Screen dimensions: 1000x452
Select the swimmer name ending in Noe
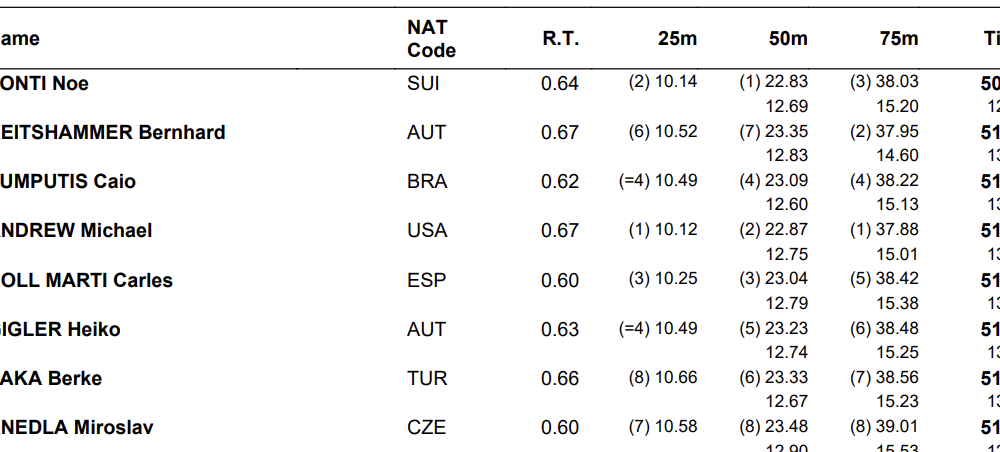(x=45, y=83)
